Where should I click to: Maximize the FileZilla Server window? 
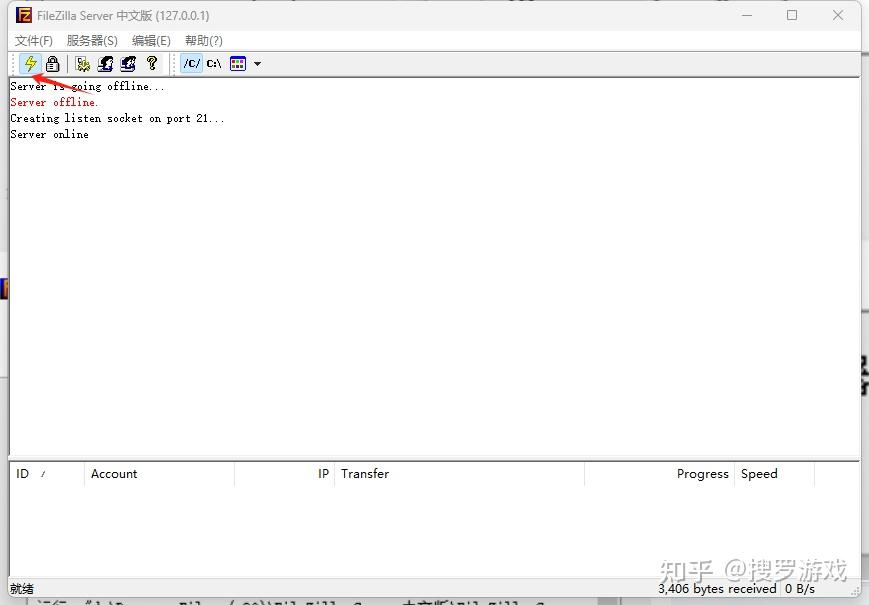click(792, 15)
